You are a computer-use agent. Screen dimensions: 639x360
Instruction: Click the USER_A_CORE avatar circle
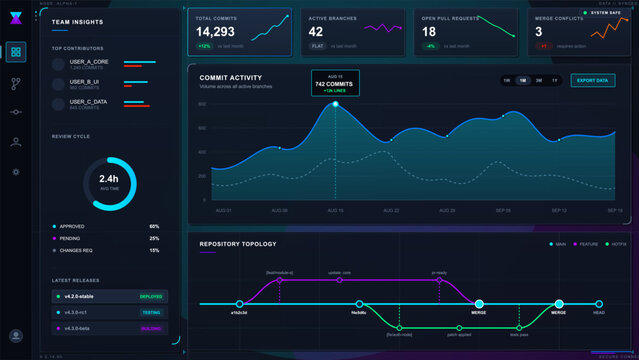58,64
